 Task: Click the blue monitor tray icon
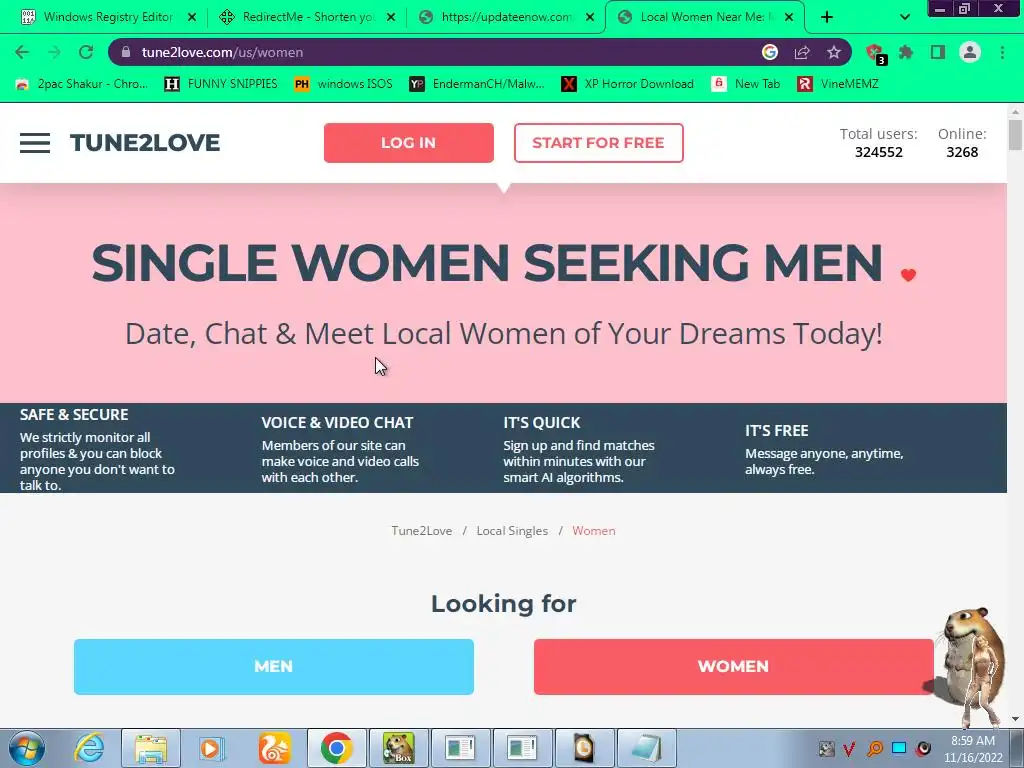pos(899,749)
